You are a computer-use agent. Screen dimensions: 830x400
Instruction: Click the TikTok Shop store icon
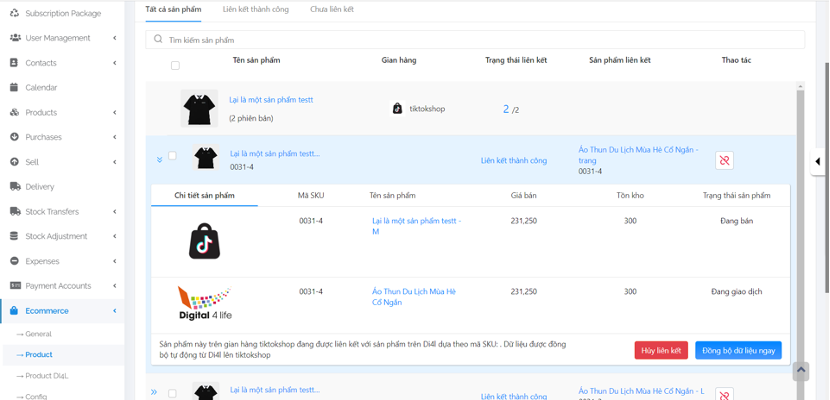397,108
